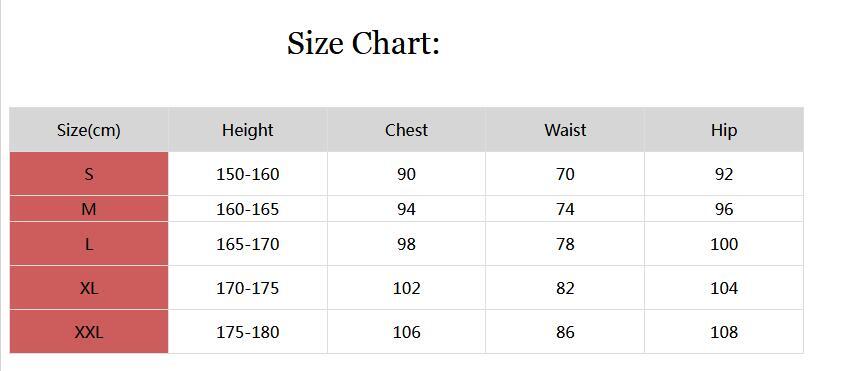The height and width of the screenshot is (371, 856).
Task: Select the 150-160 height cell
Action: point(248,174)
